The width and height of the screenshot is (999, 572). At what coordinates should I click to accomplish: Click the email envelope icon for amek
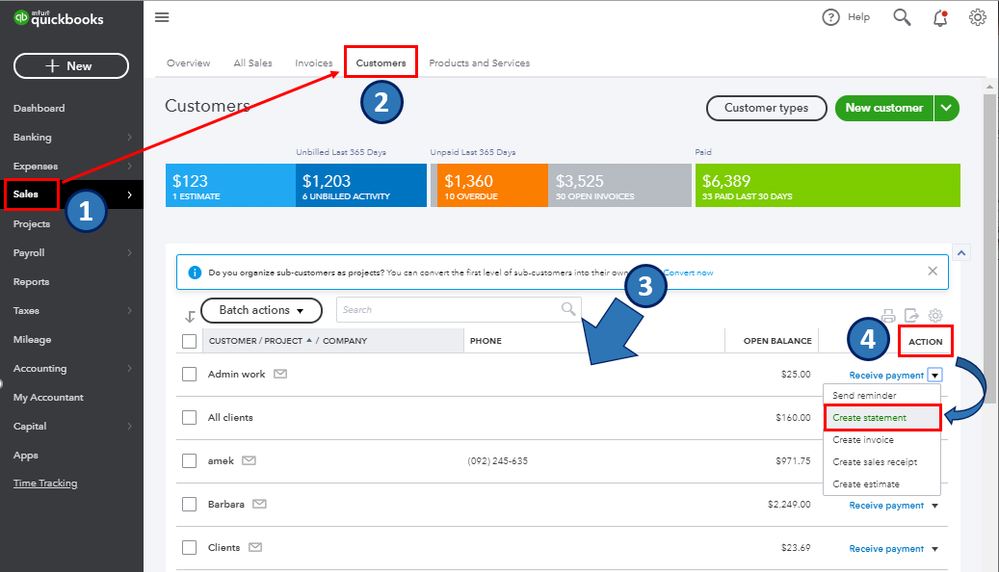(249, 461)
